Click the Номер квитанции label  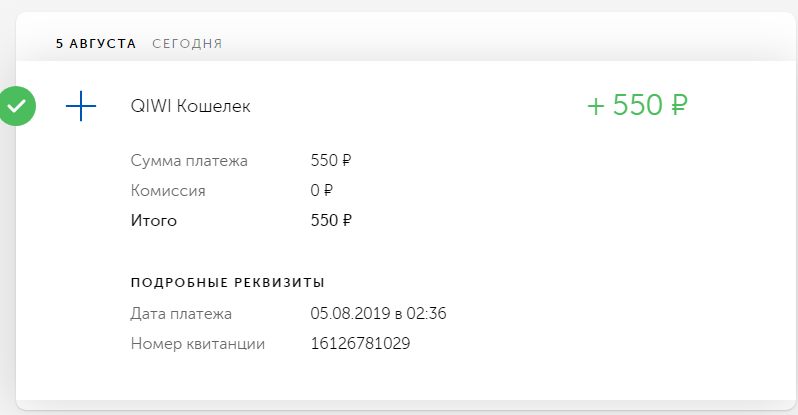pos(198,344)
